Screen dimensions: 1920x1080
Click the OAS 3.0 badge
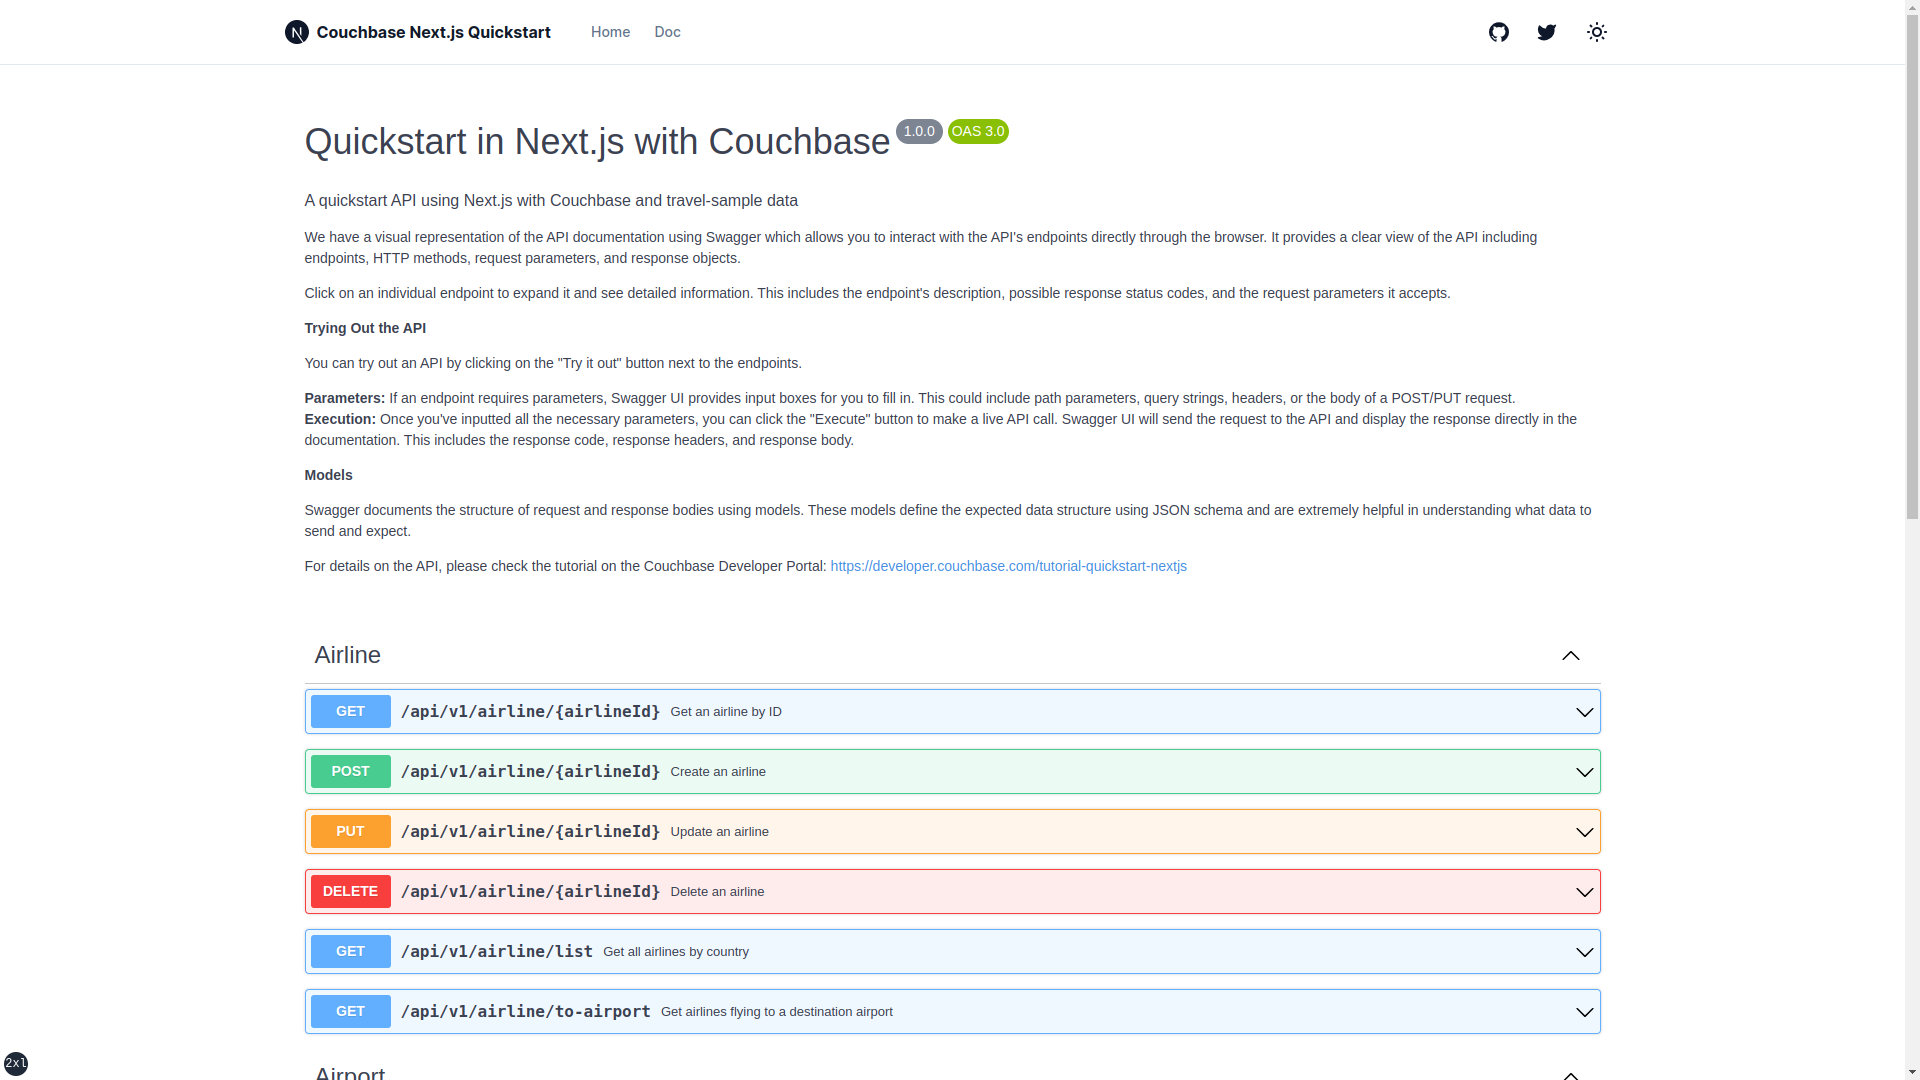tap(977, 131)
